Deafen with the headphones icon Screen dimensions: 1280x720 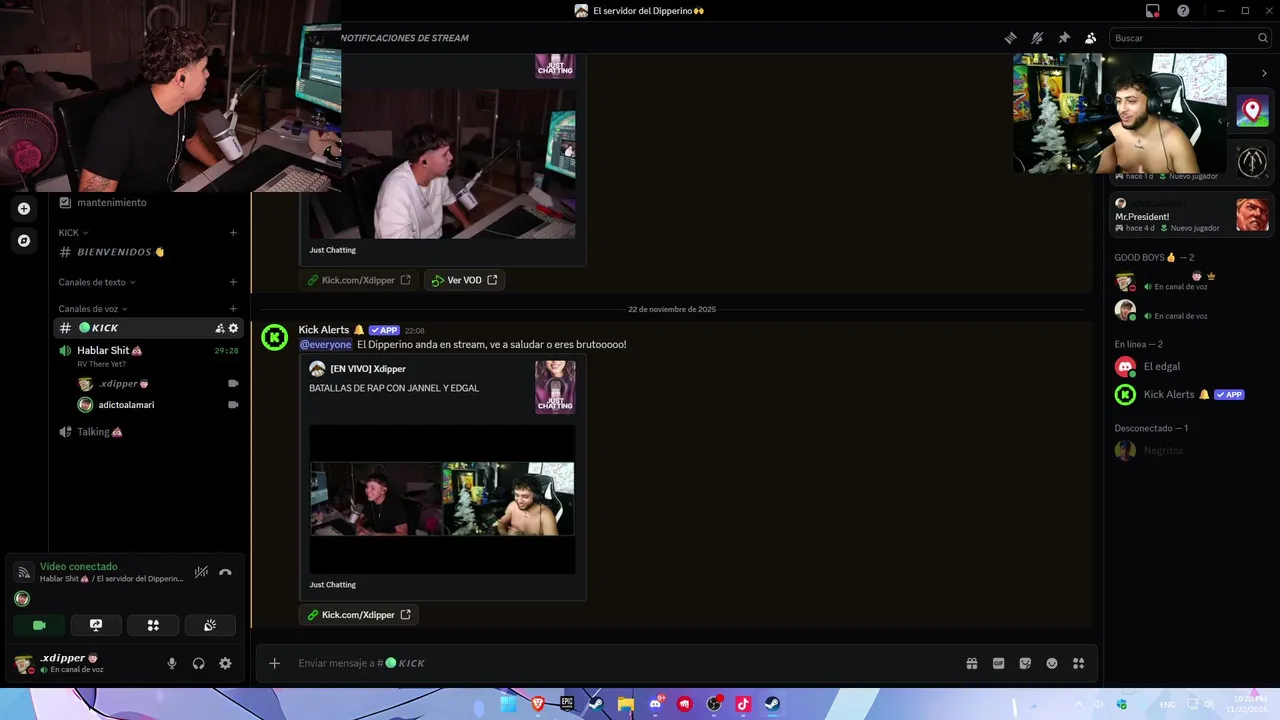pos(198,663)
